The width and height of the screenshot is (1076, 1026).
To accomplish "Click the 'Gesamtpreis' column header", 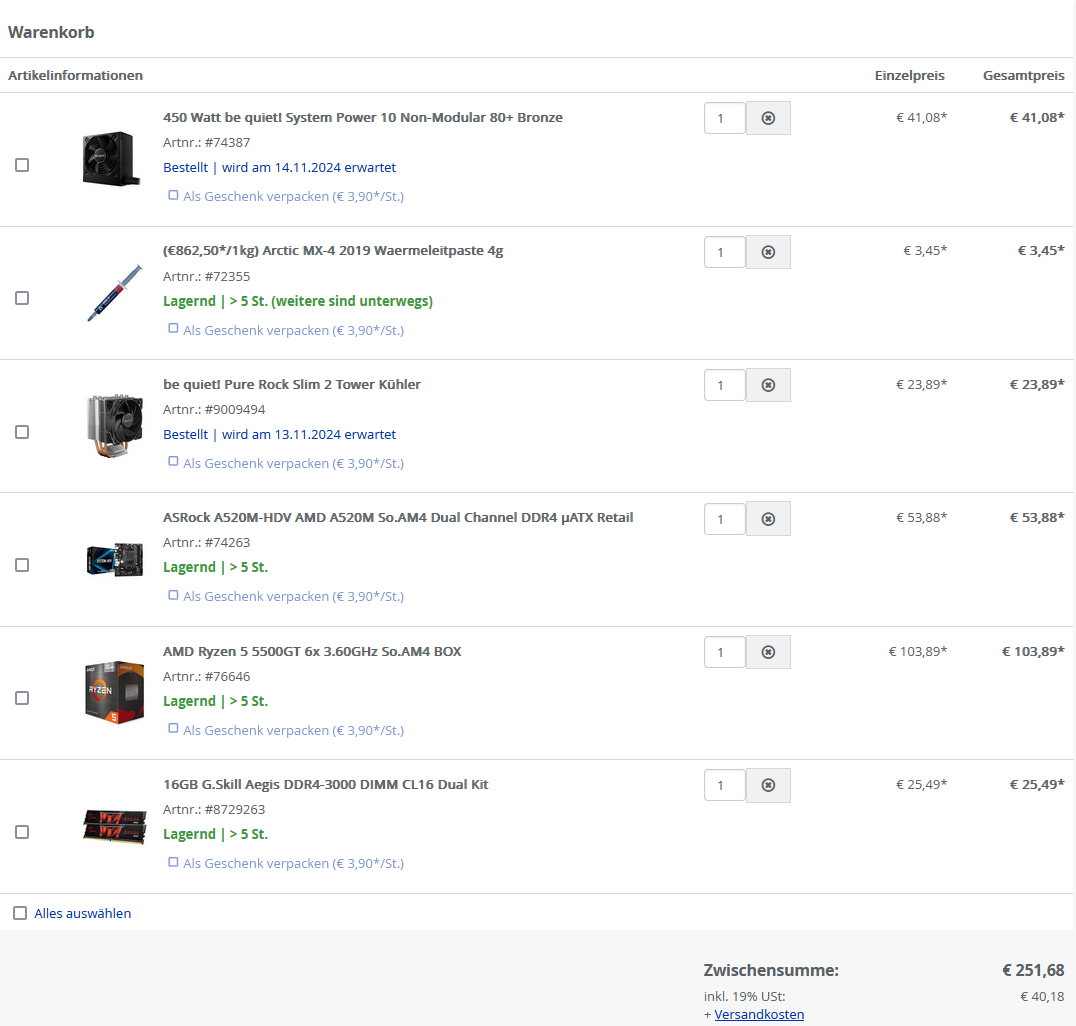I will [1023, 75].
